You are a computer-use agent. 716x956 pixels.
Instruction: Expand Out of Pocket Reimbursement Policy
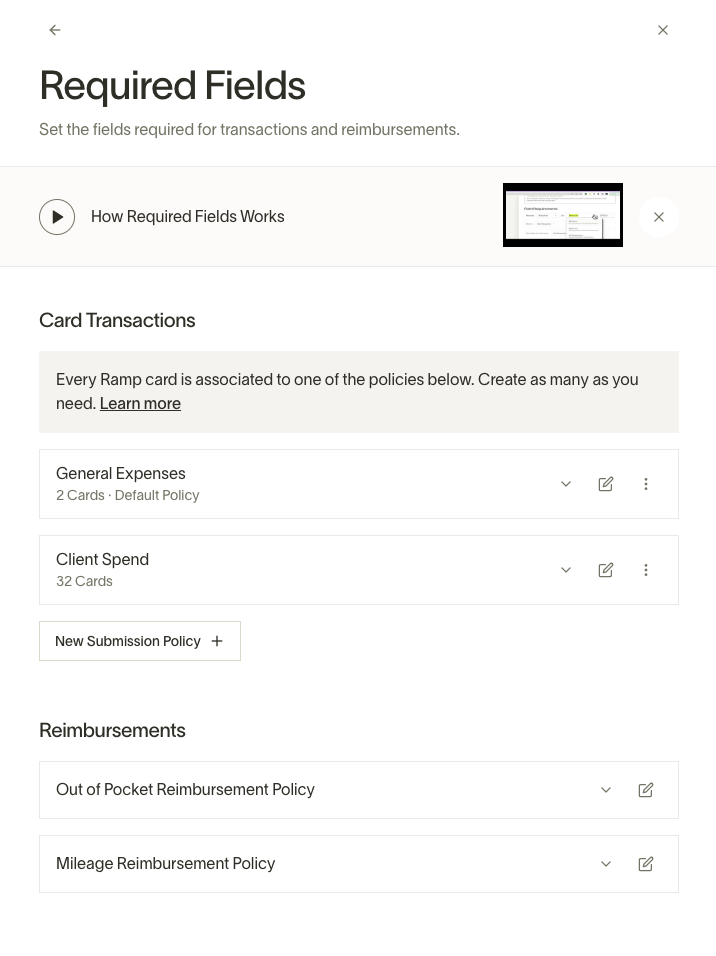click(606, 790)
